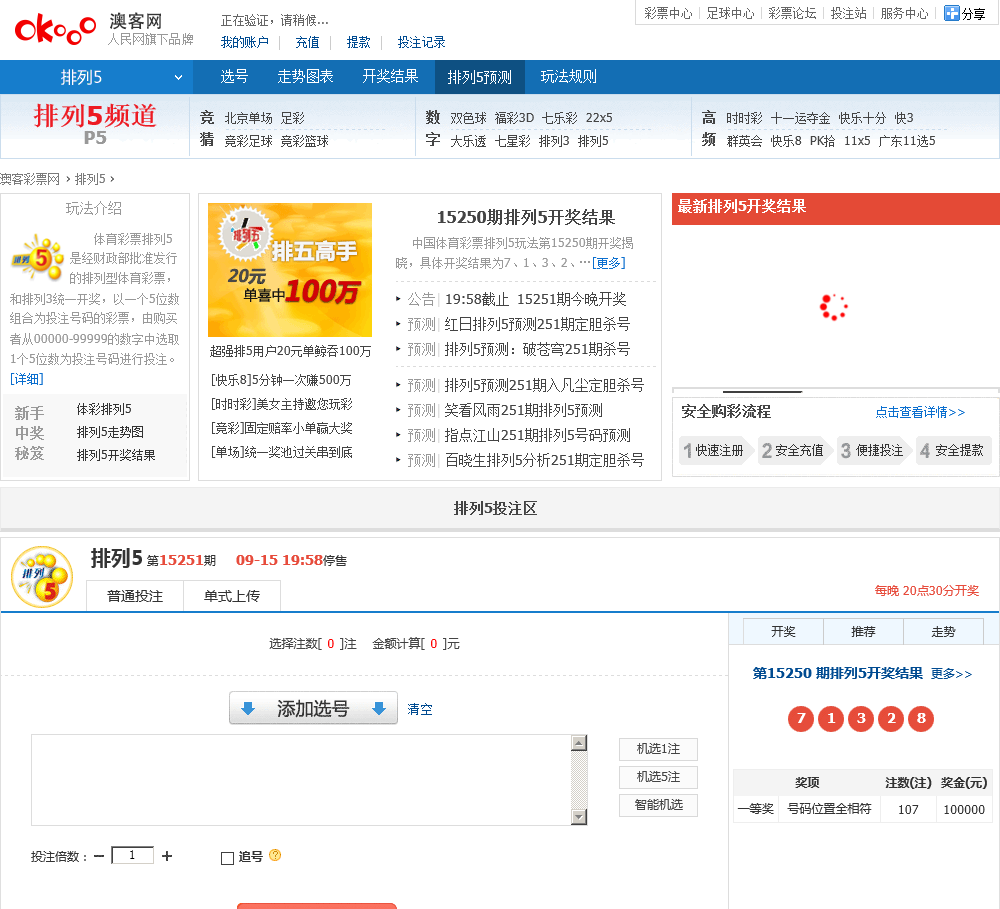Open 投注记录 link
This screenshot has width=1000, height=909.
click(422, 43)
